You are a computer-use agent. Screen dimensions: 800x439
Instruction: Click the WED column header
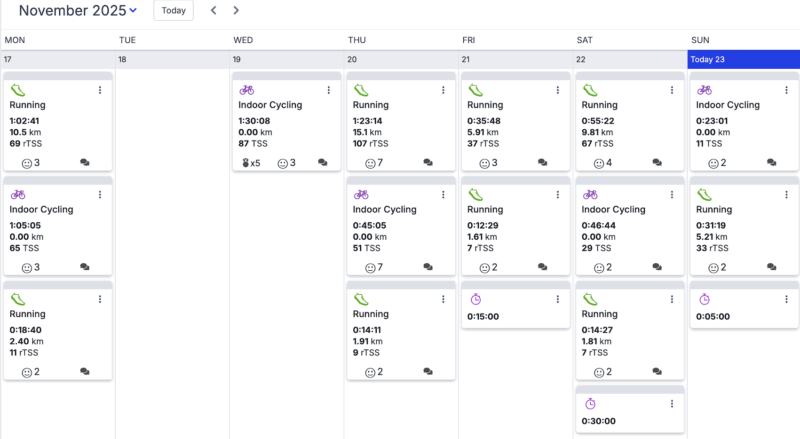(x=243, y=40)
